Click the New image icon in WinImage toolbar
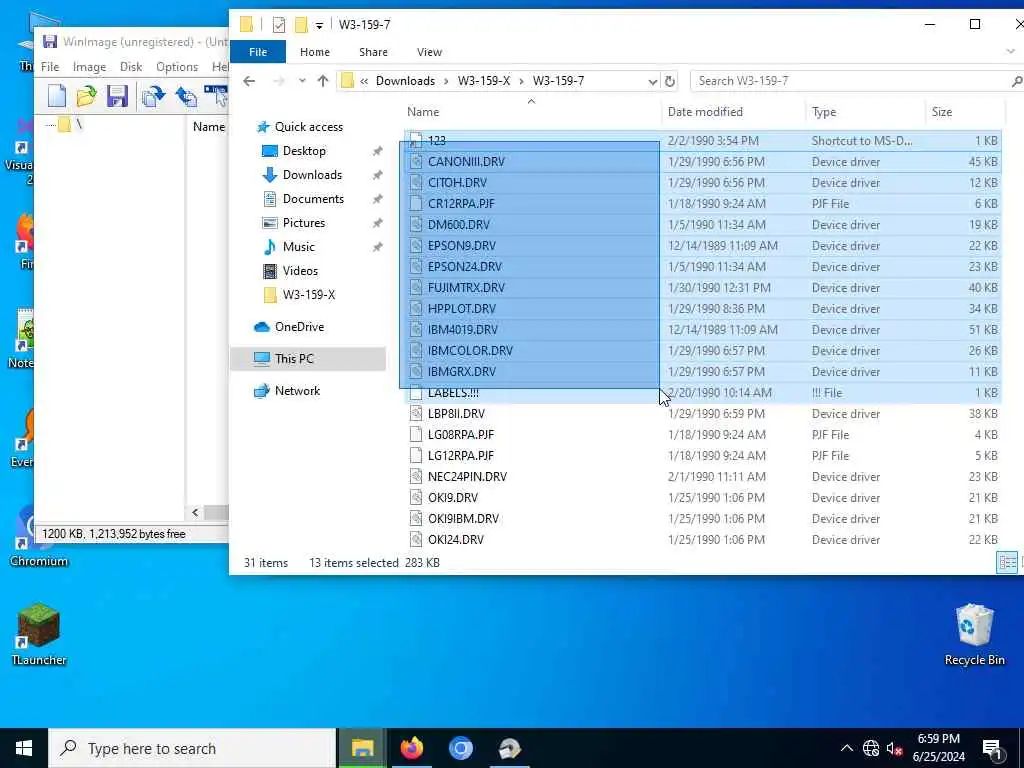Screen dimensions: 1024x768 [x=57, y=96]
